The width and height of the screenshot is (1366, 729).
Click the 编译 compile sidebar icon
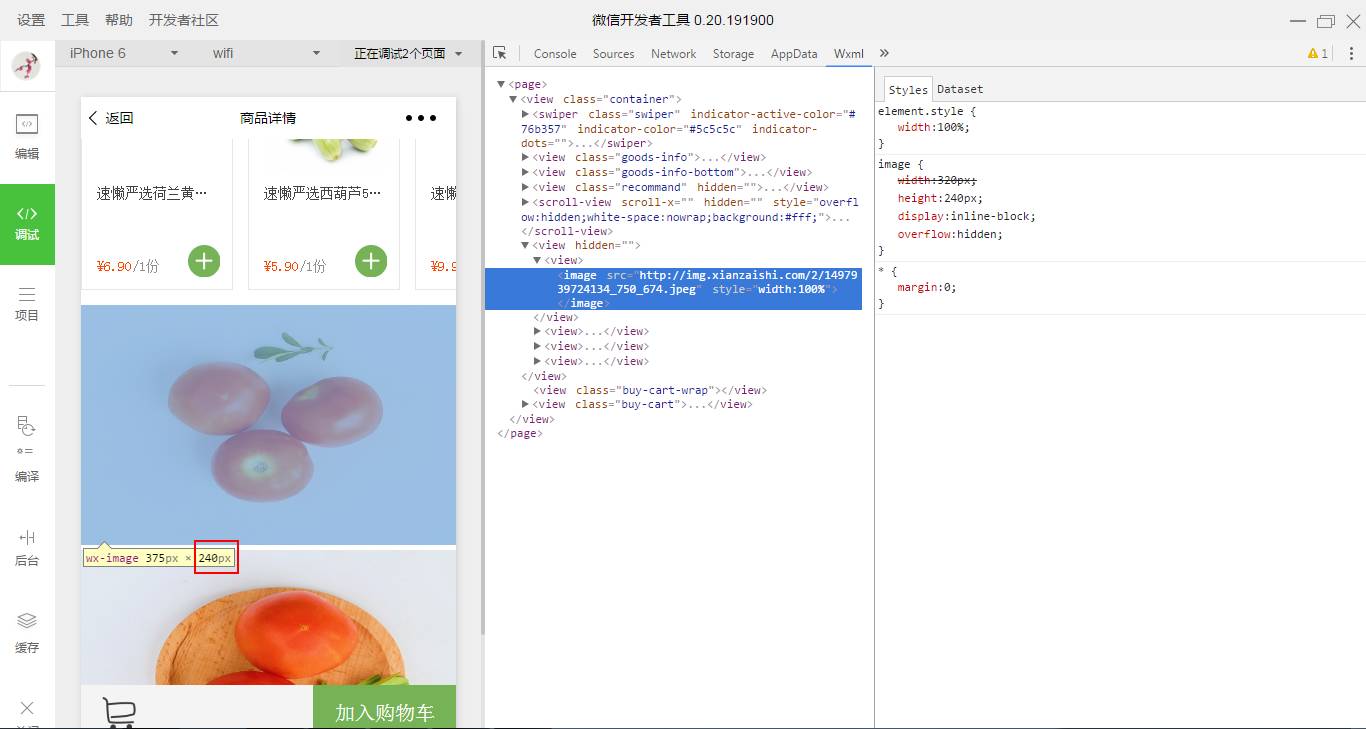point(27,448)
